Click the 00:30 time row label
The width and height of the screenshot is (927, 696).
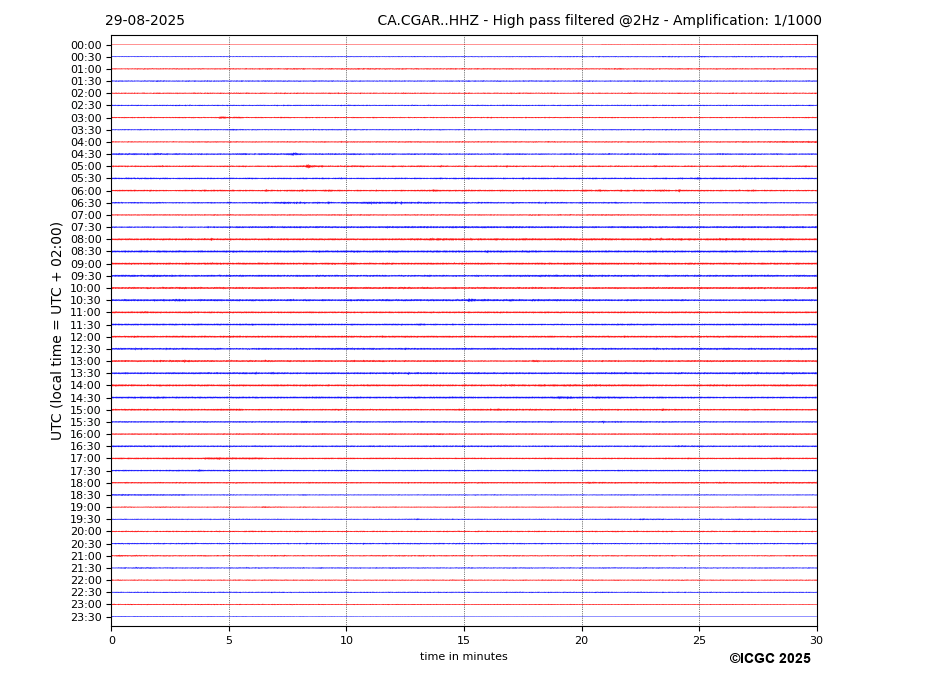tap(86, 57)
